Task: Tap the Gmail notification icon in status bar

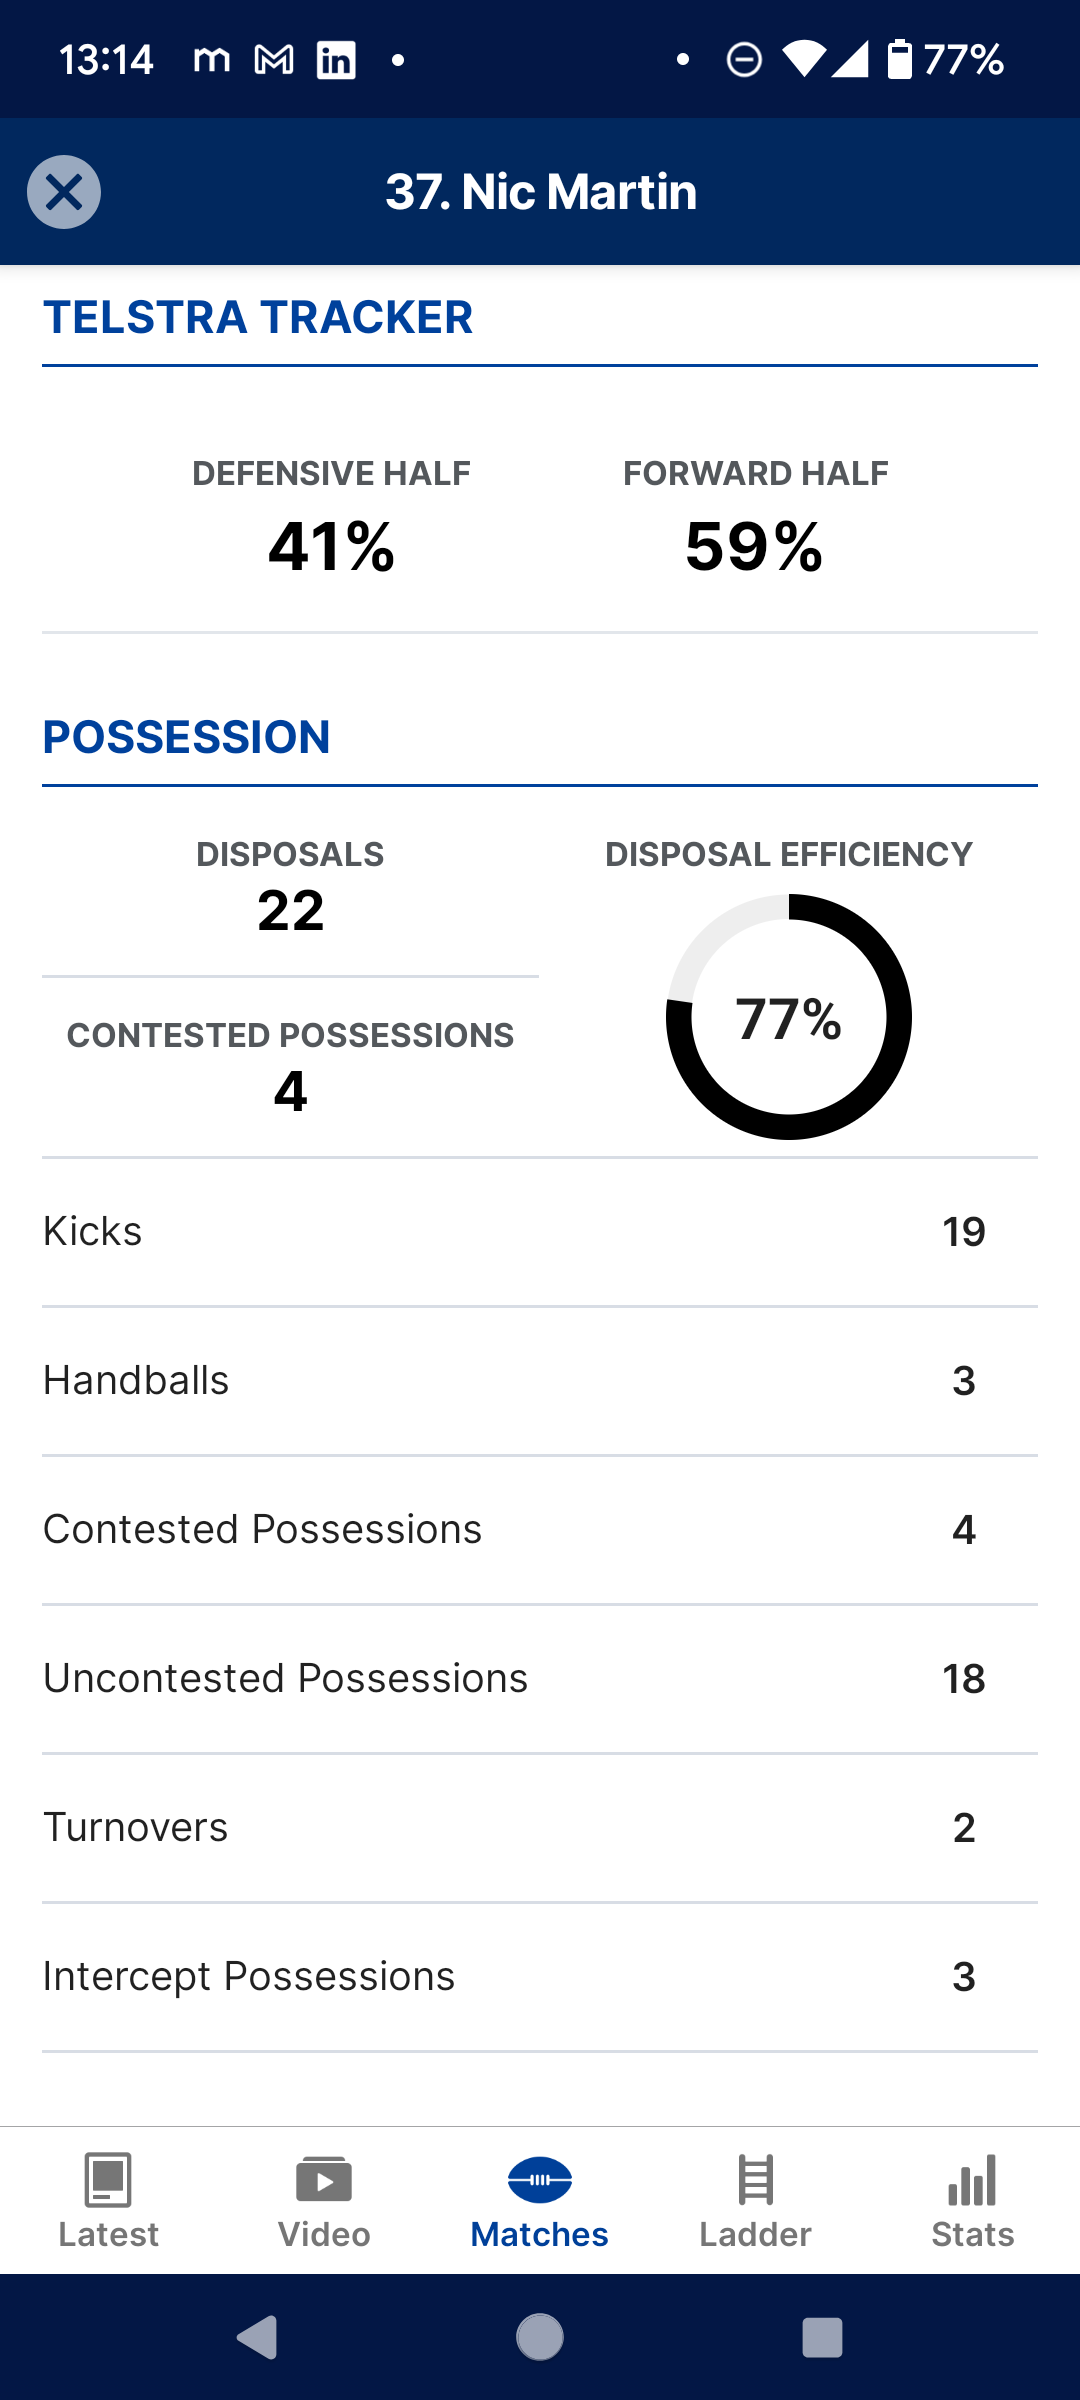Action: (x=274, y=60)
